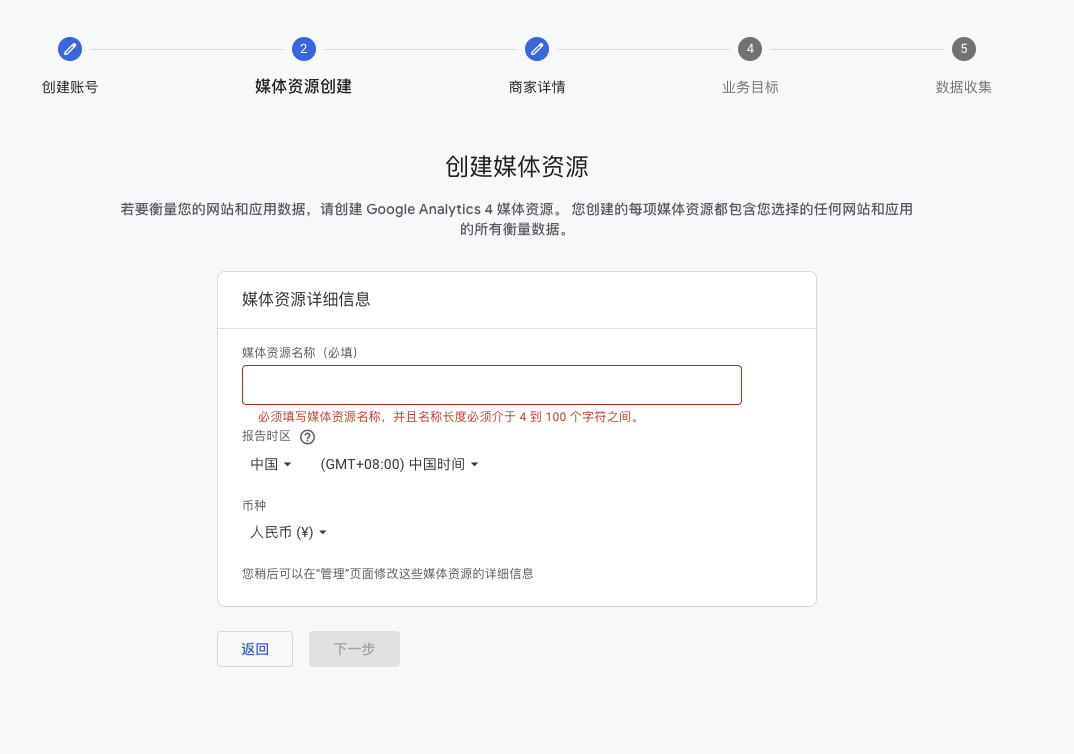Click the 数据收集 step label
The width and height of the screenshot is (1074, 754).
click(x=963, y=87)
